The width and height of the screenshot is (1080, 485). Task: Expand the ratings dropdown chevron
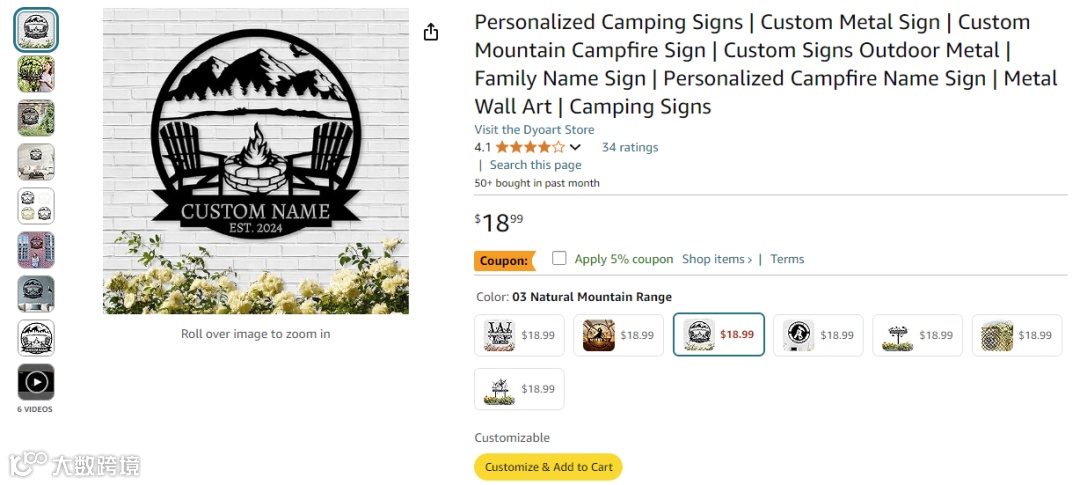pos(576,148)
